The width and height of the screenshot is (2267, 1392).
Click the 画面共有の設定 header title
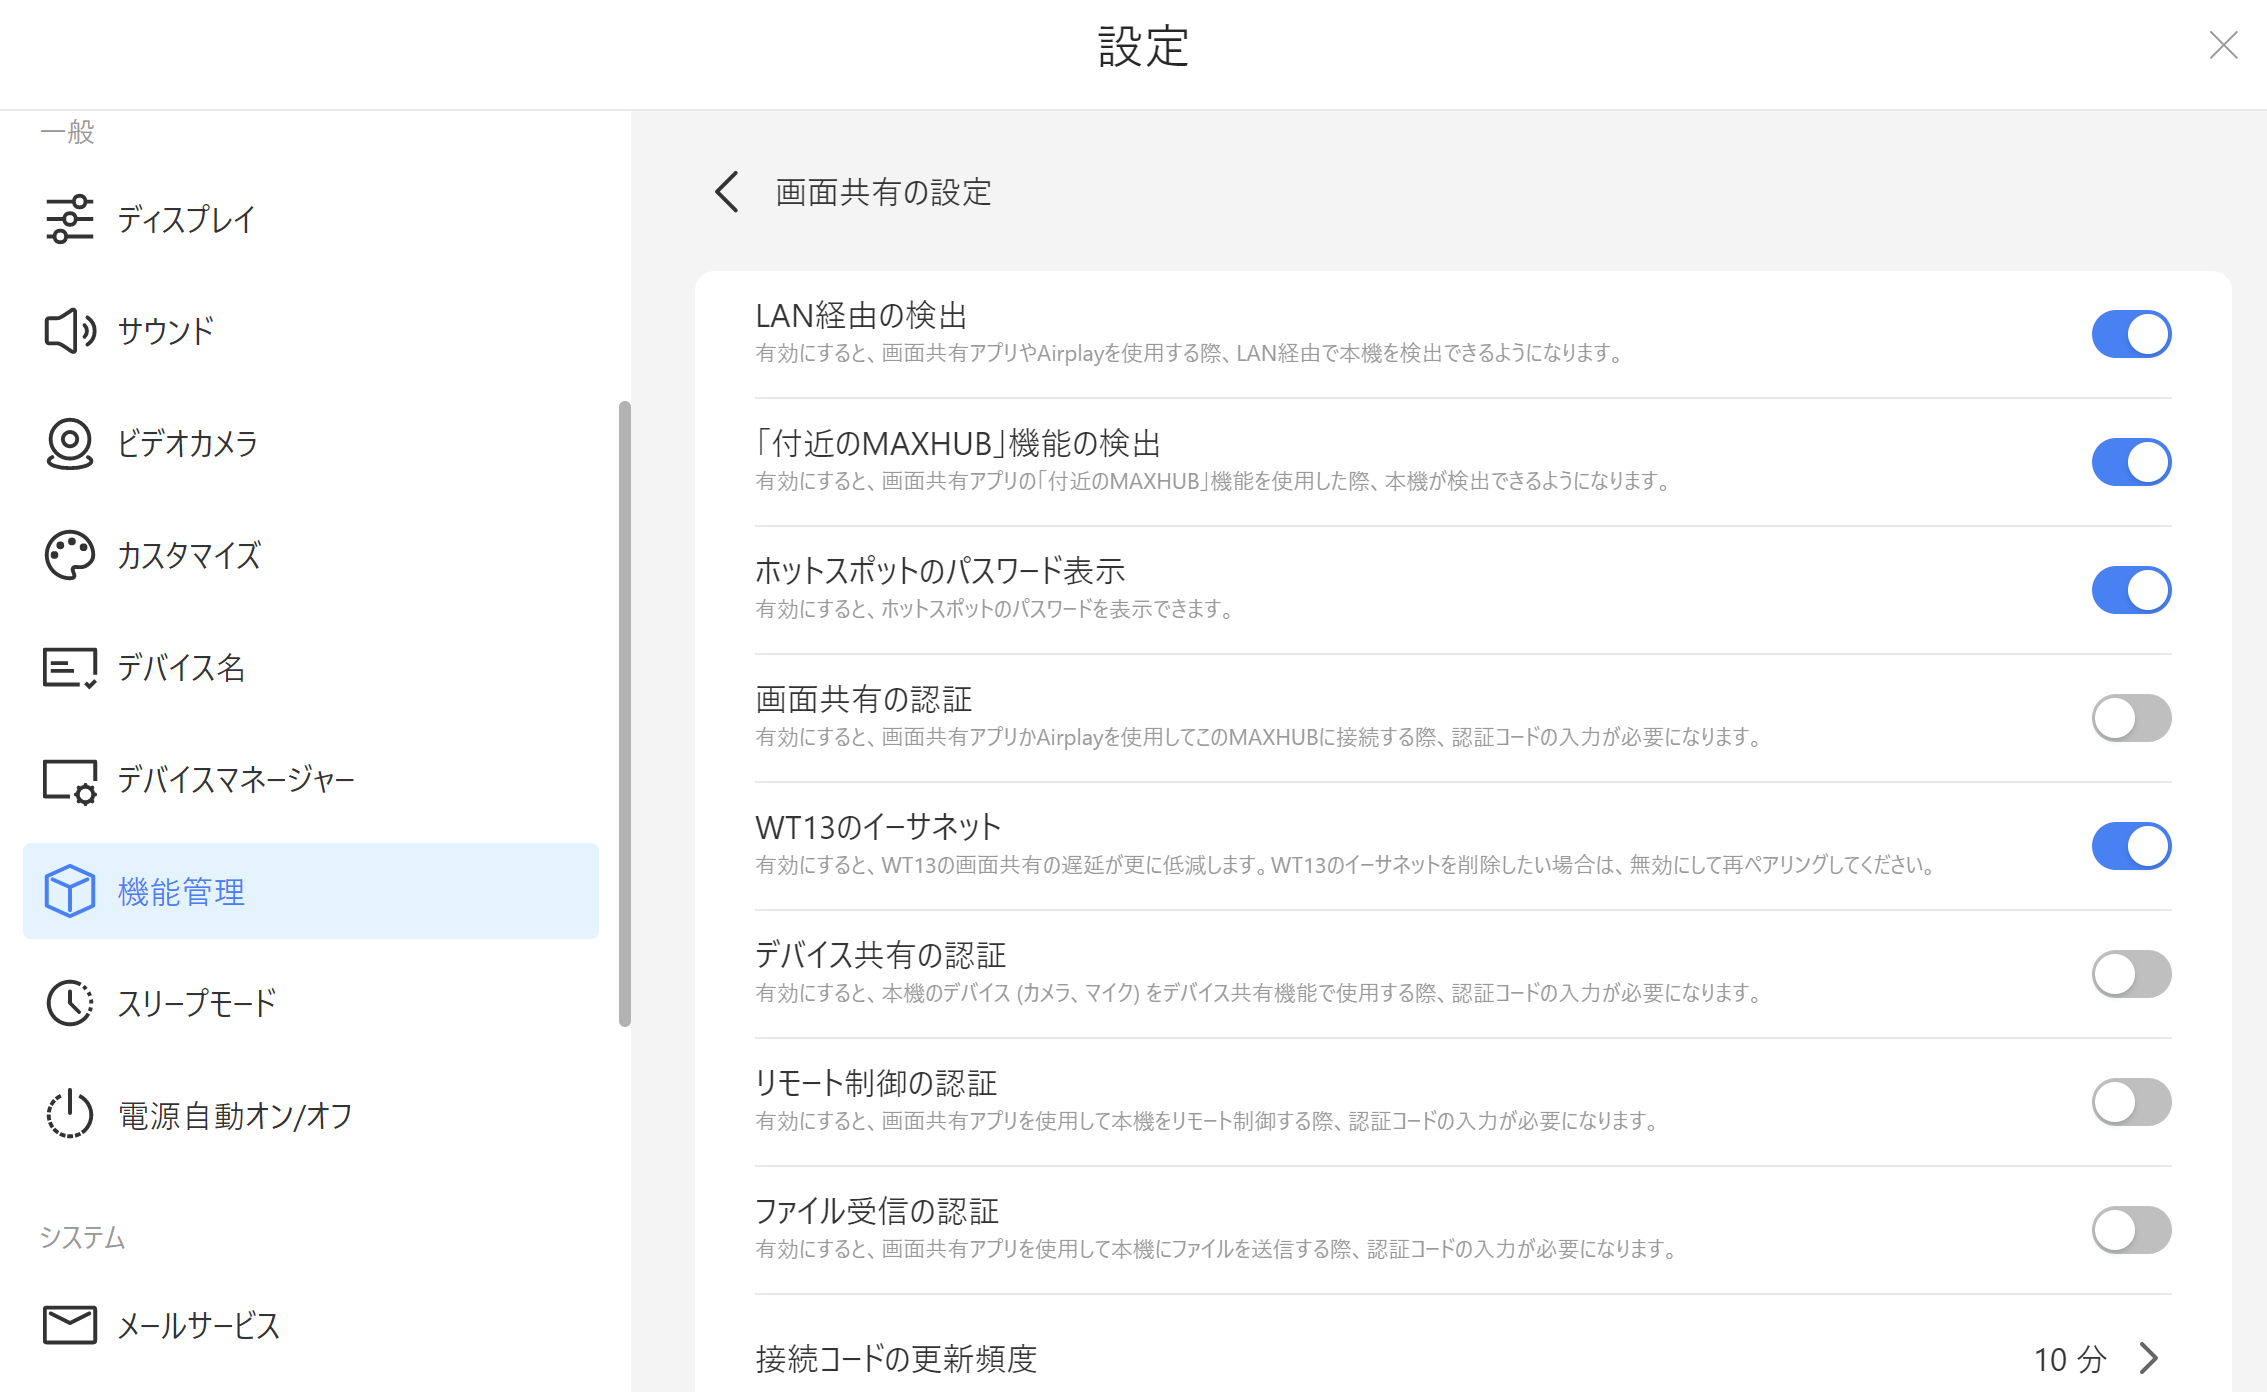[x=883, y=192]
